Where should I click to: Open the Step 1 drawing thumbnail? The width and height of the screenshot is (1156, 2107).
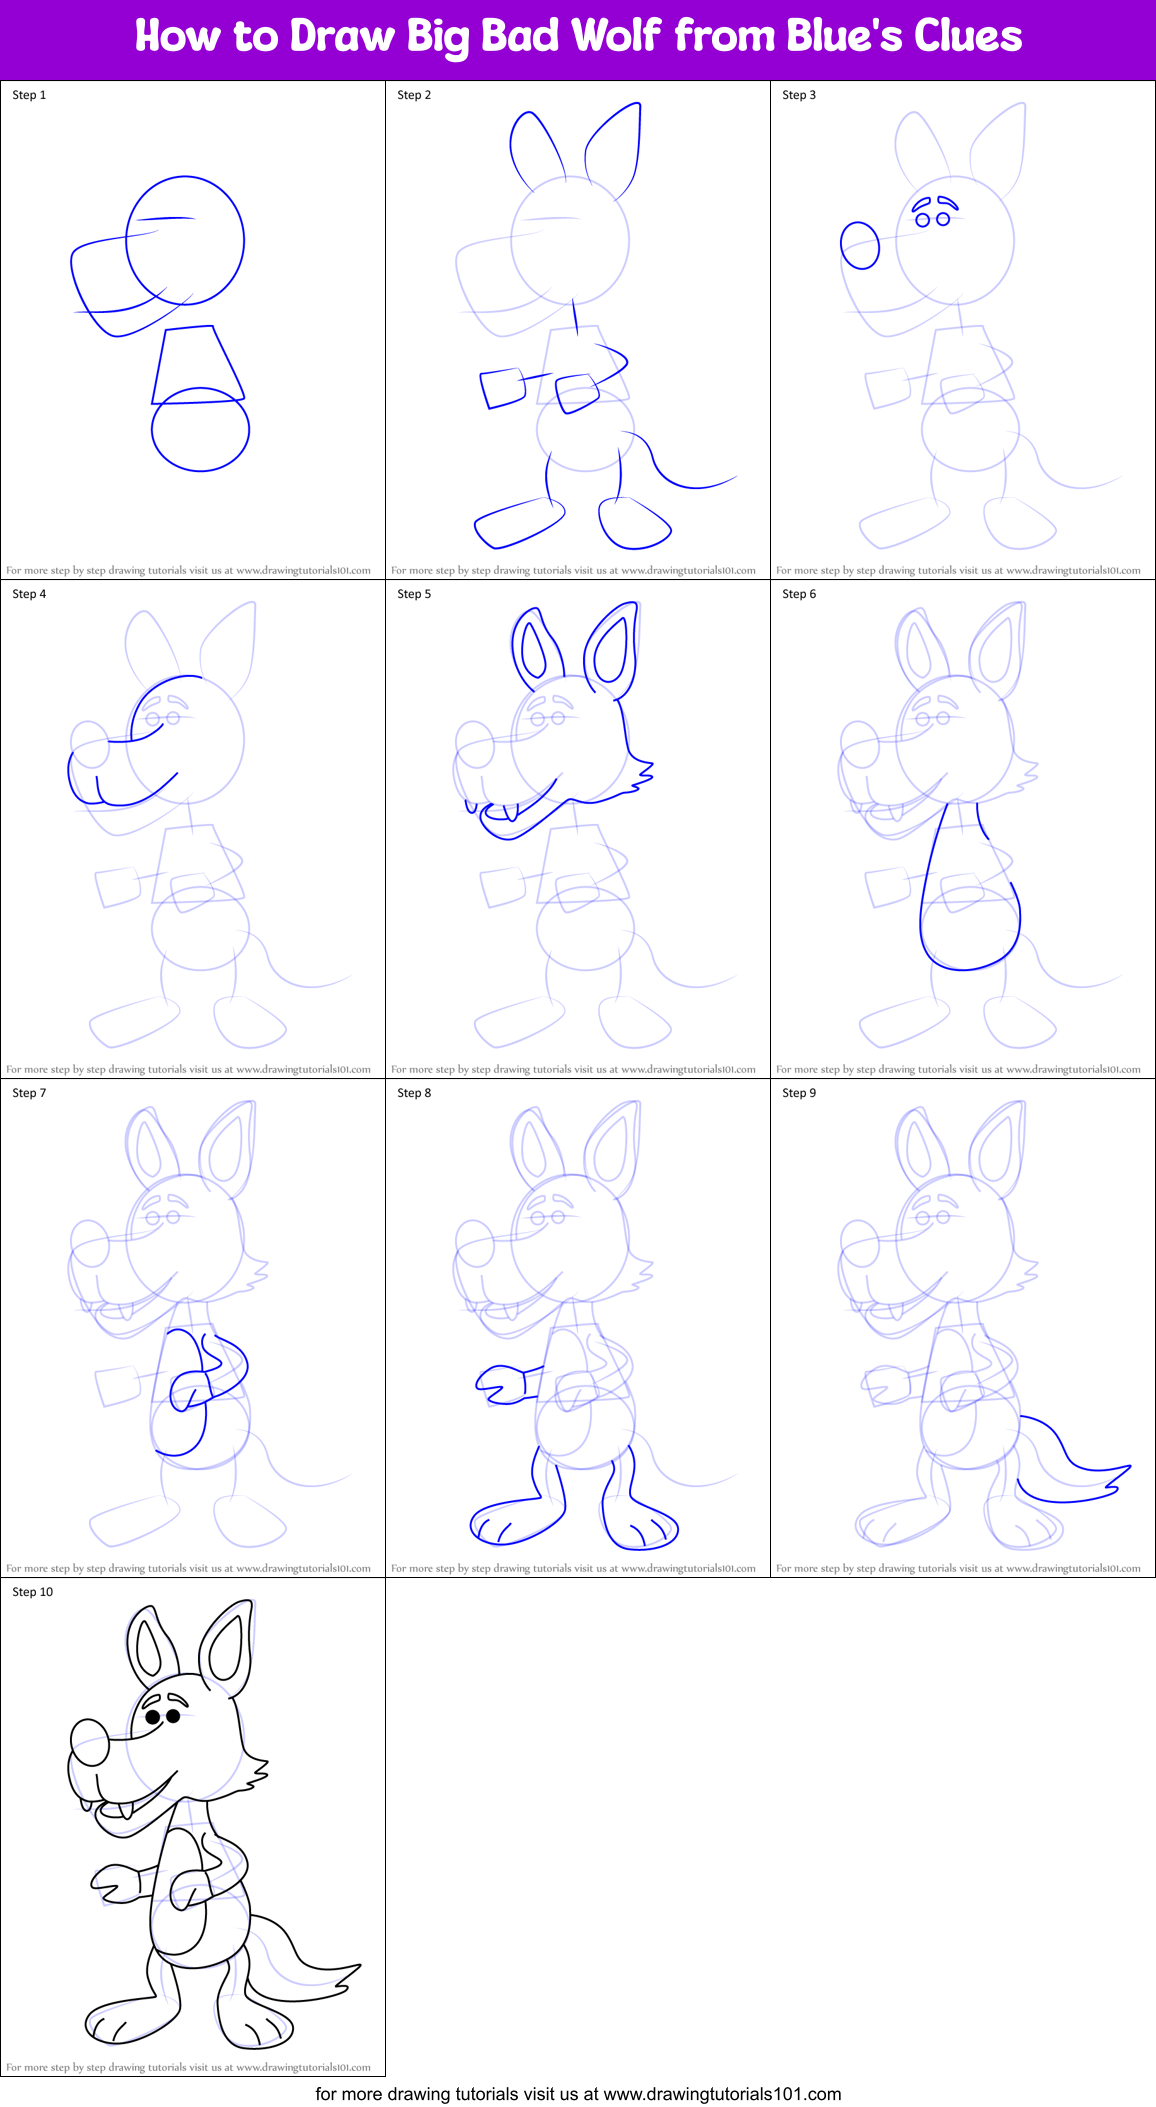pyautogui.click(x=193, y=329)
